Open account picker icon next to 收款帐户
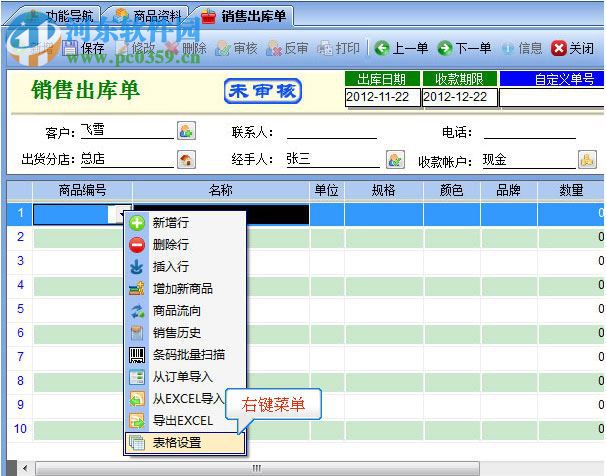This screenshot has height=476, width=606. click(587, 159)
